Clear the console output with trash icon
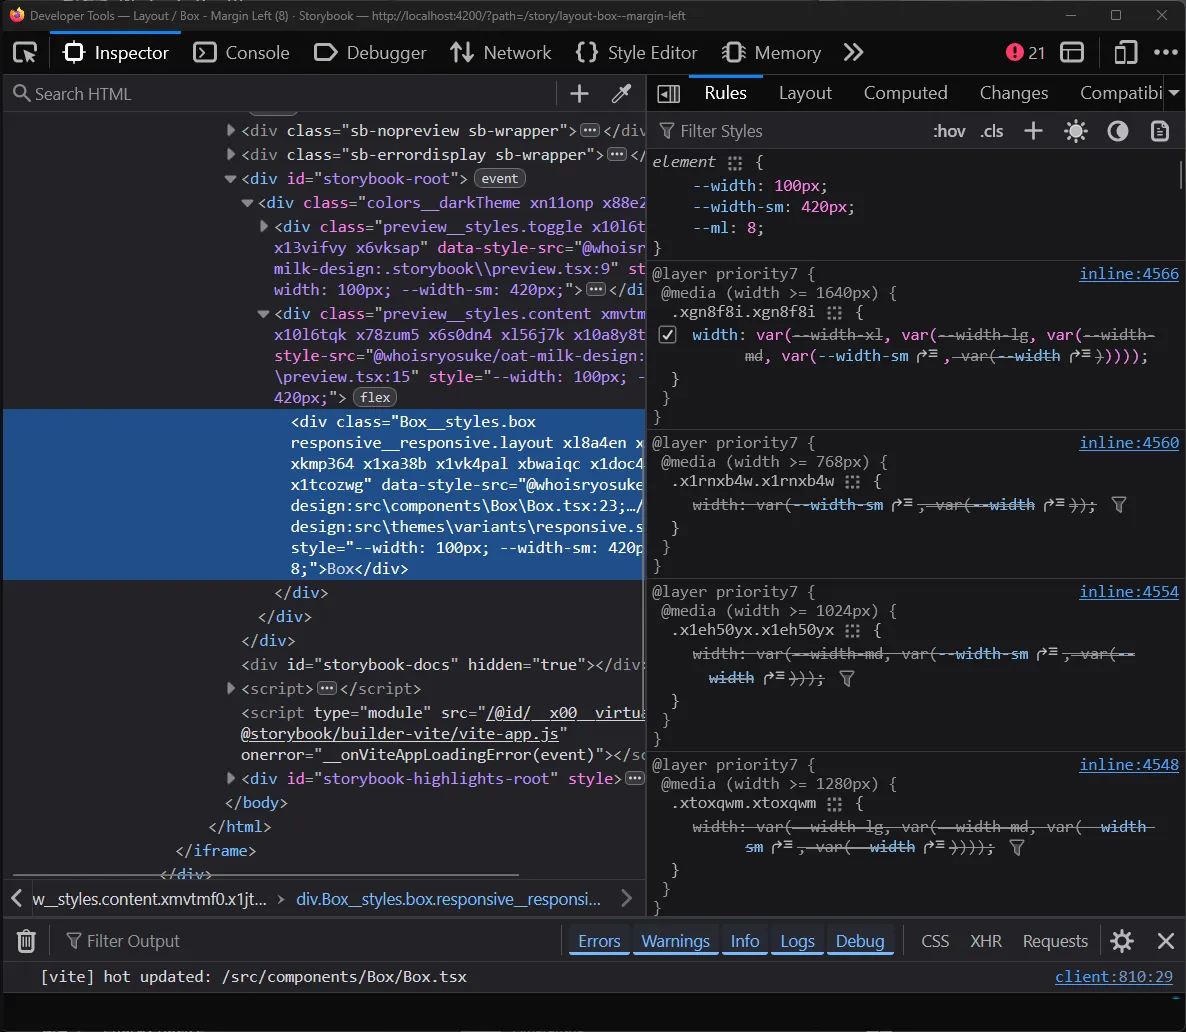Viewport: 1186px width, 1032px height. tap(25, 941)
